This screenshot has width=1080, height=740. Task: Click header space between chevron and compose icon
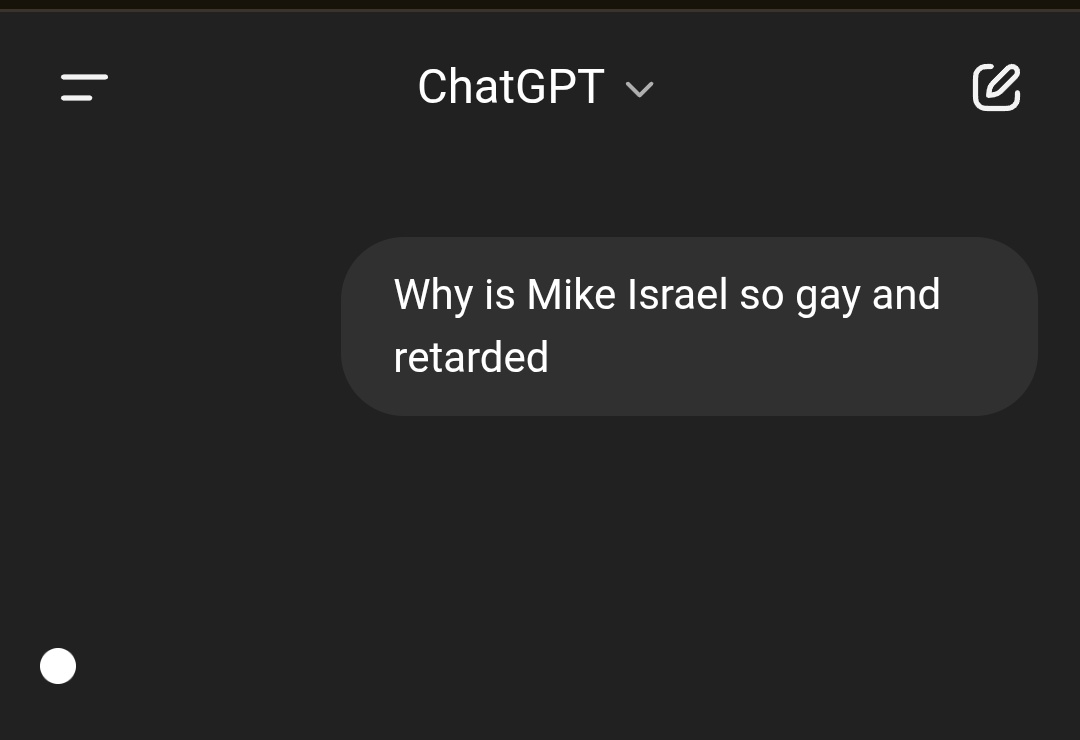[813, 88]
